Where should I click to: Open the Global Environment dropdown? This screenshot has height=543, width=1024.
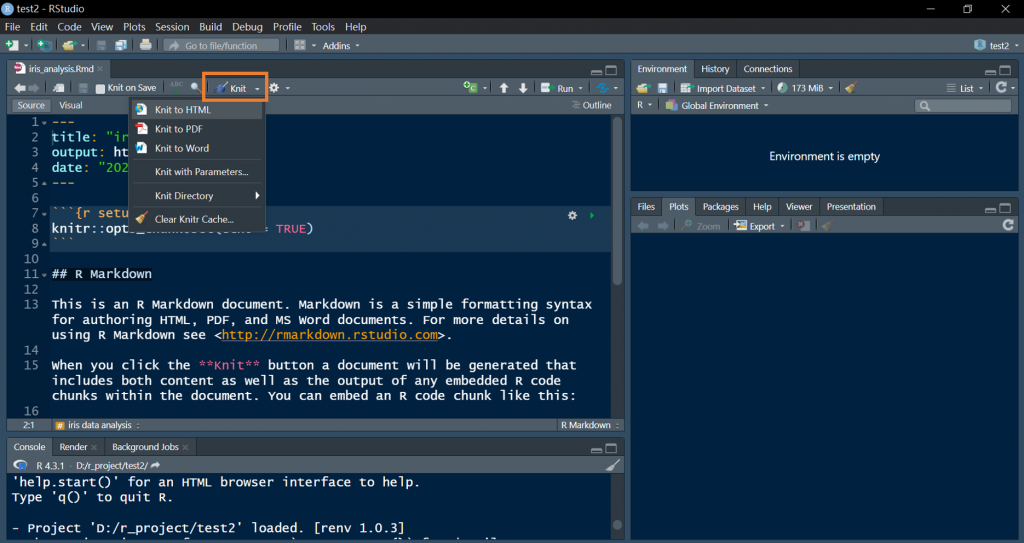click(717, 105)
